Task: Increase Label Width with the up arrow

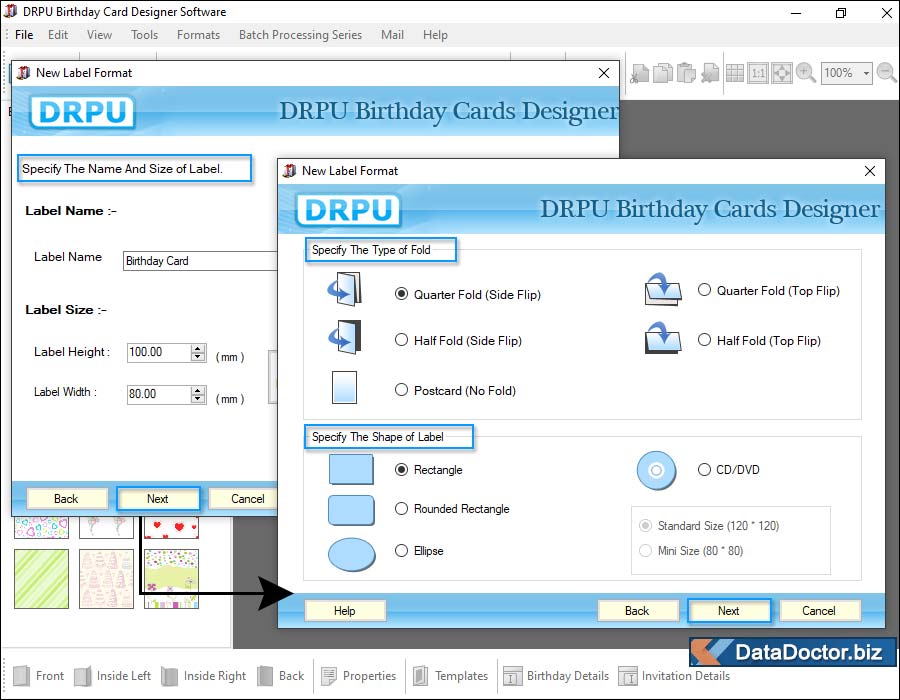Action: tap(198, 390)
